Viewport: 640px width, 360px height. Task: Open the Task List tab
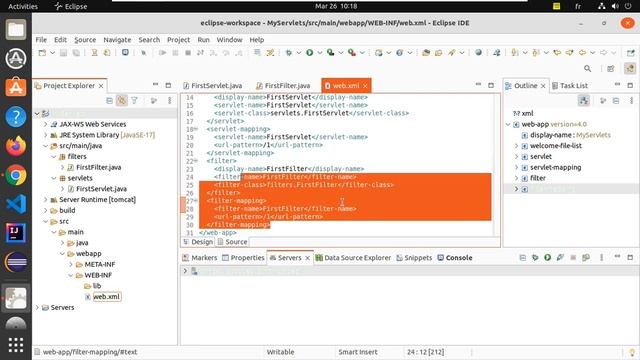point(570,86)
